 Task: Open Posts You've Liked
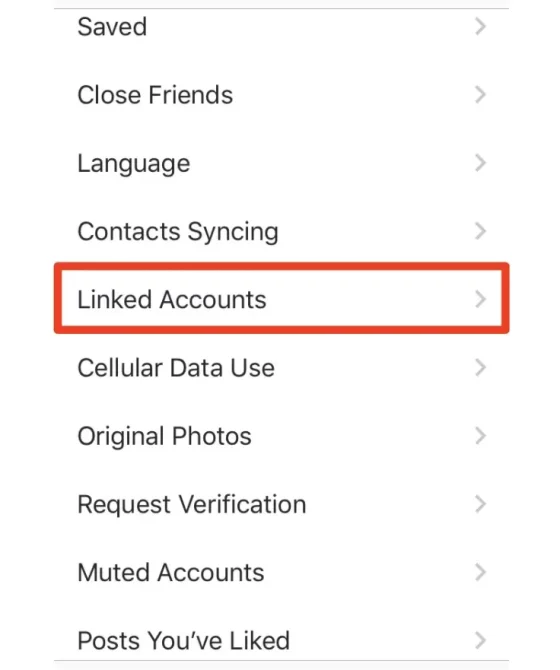281,640
